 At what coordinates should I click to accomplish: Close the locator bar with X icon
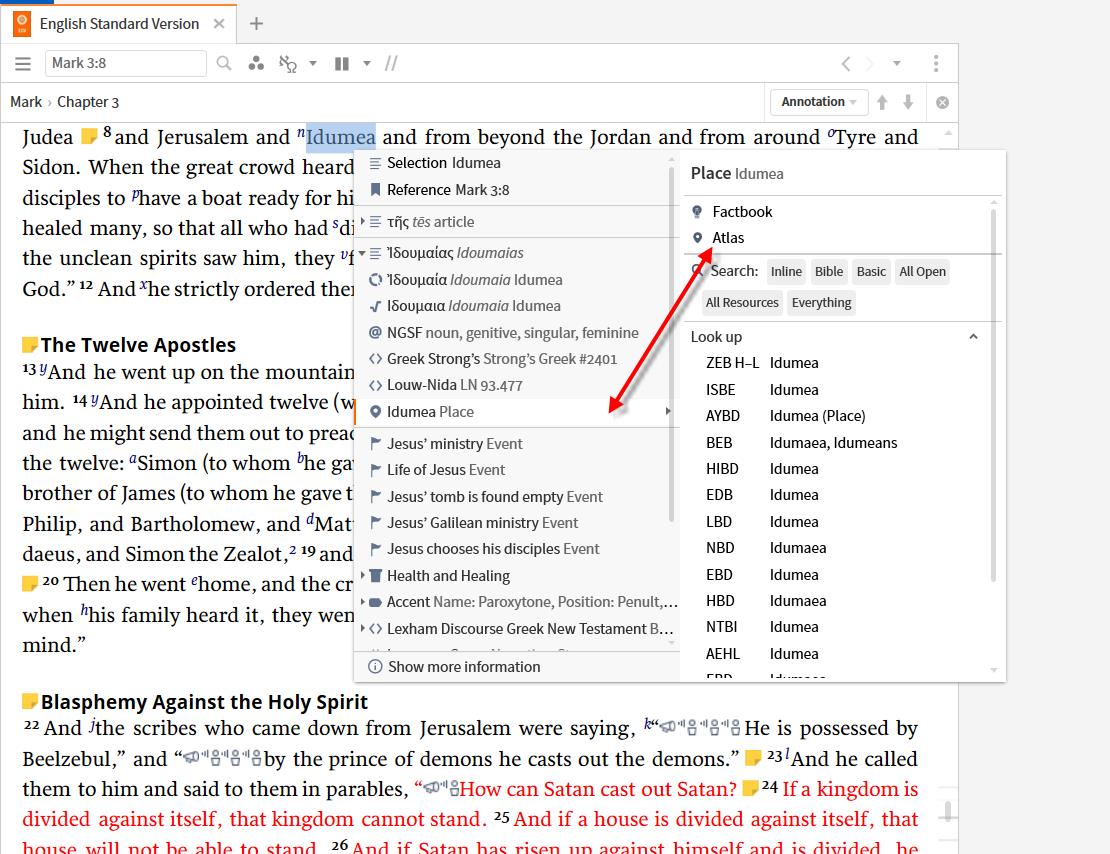pos(942,103)
